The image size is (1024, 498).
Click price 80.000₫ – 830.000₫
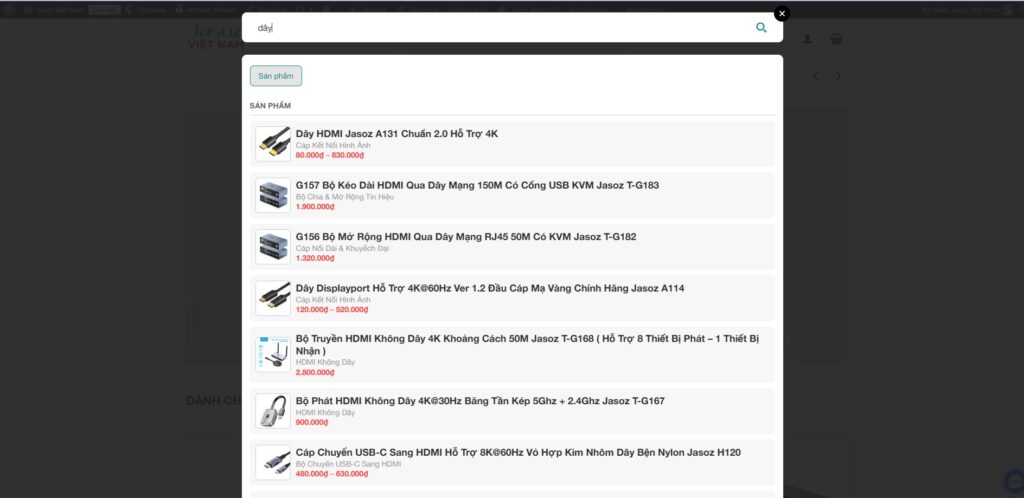330,155
